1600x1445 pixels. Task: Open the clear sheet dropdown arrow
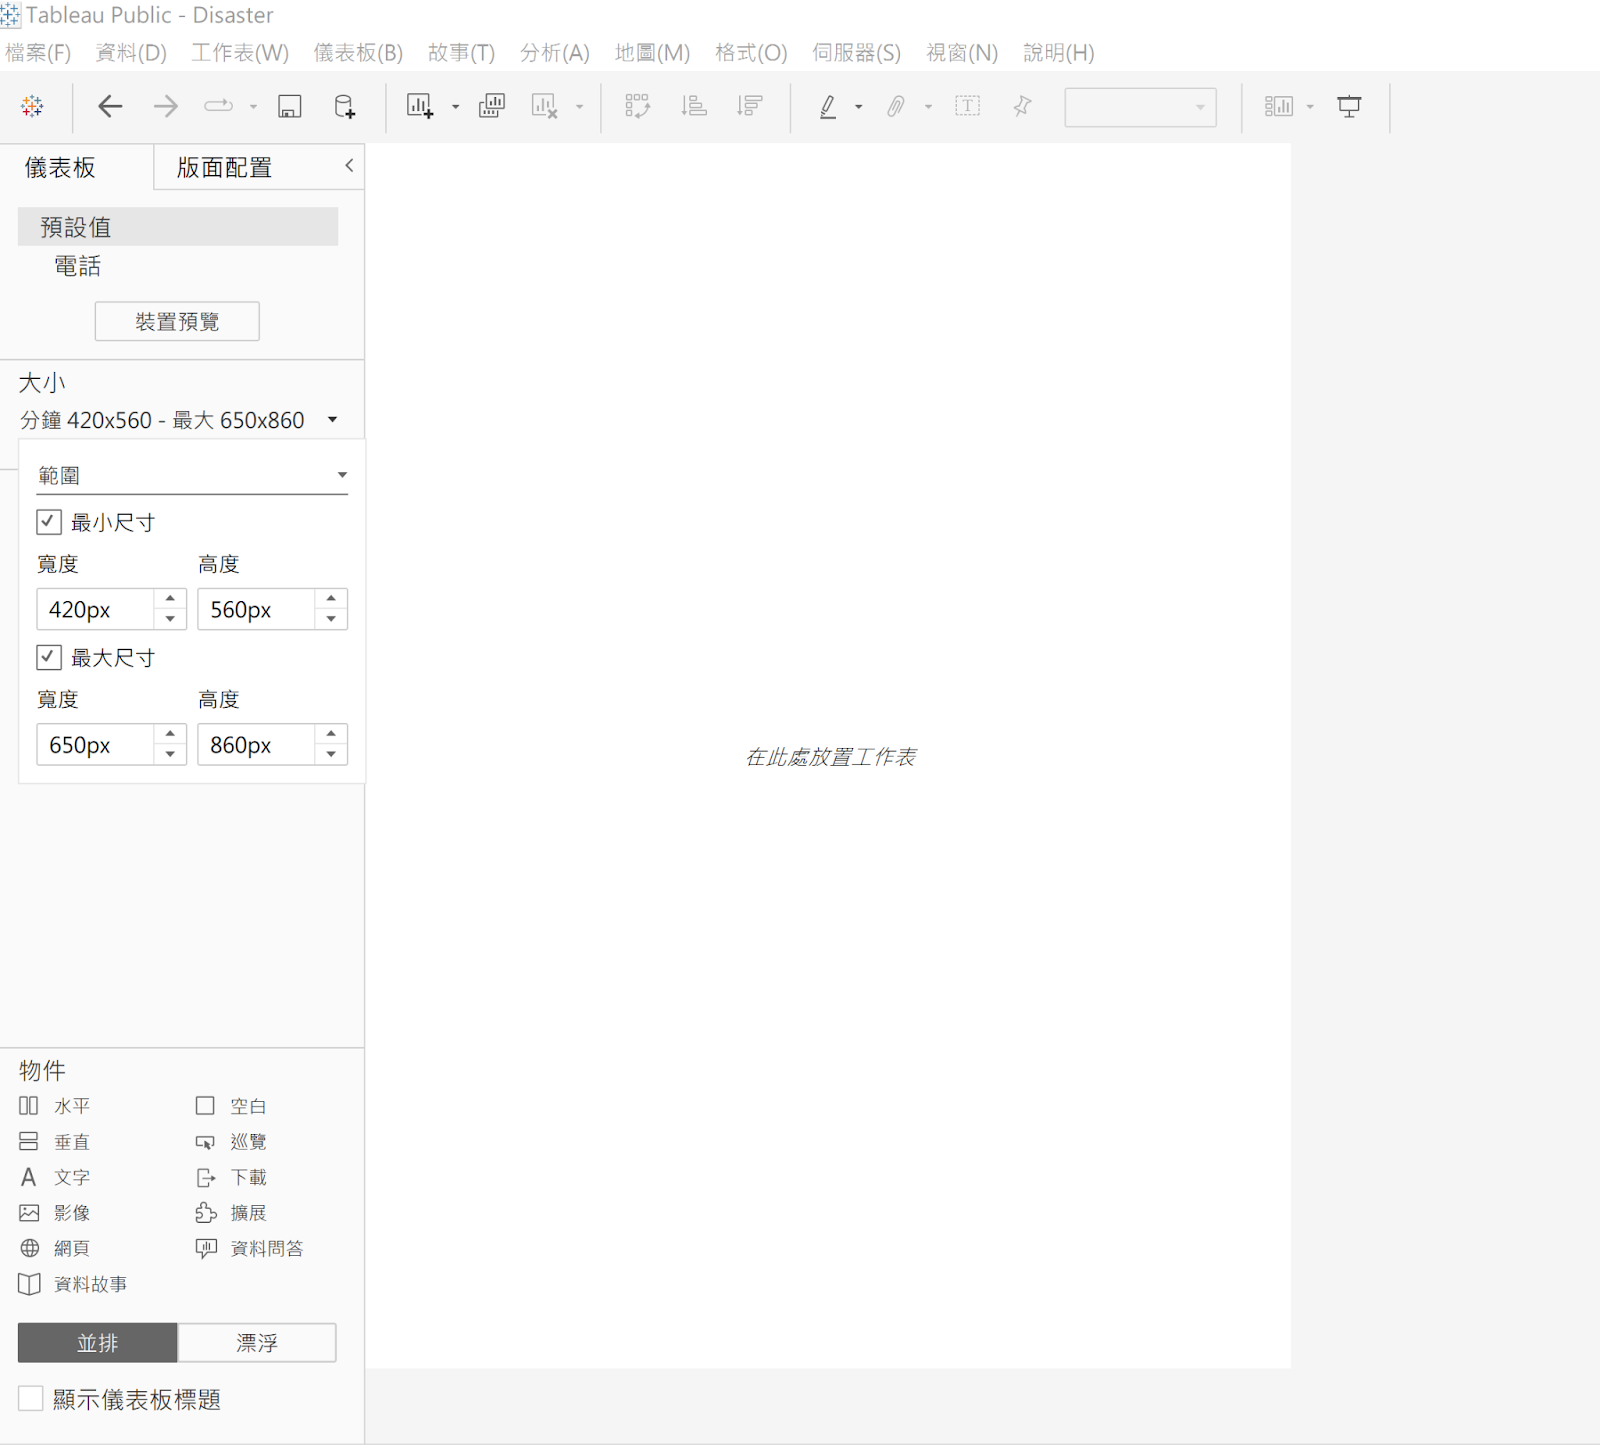pos(579,107)
